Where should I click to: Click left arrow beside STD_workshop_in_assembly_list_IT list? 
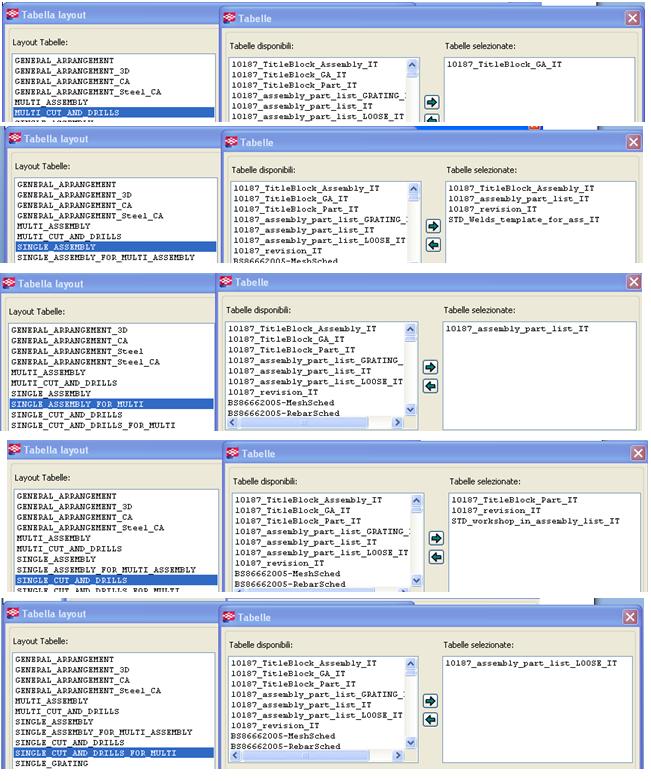tap(435, 556)
